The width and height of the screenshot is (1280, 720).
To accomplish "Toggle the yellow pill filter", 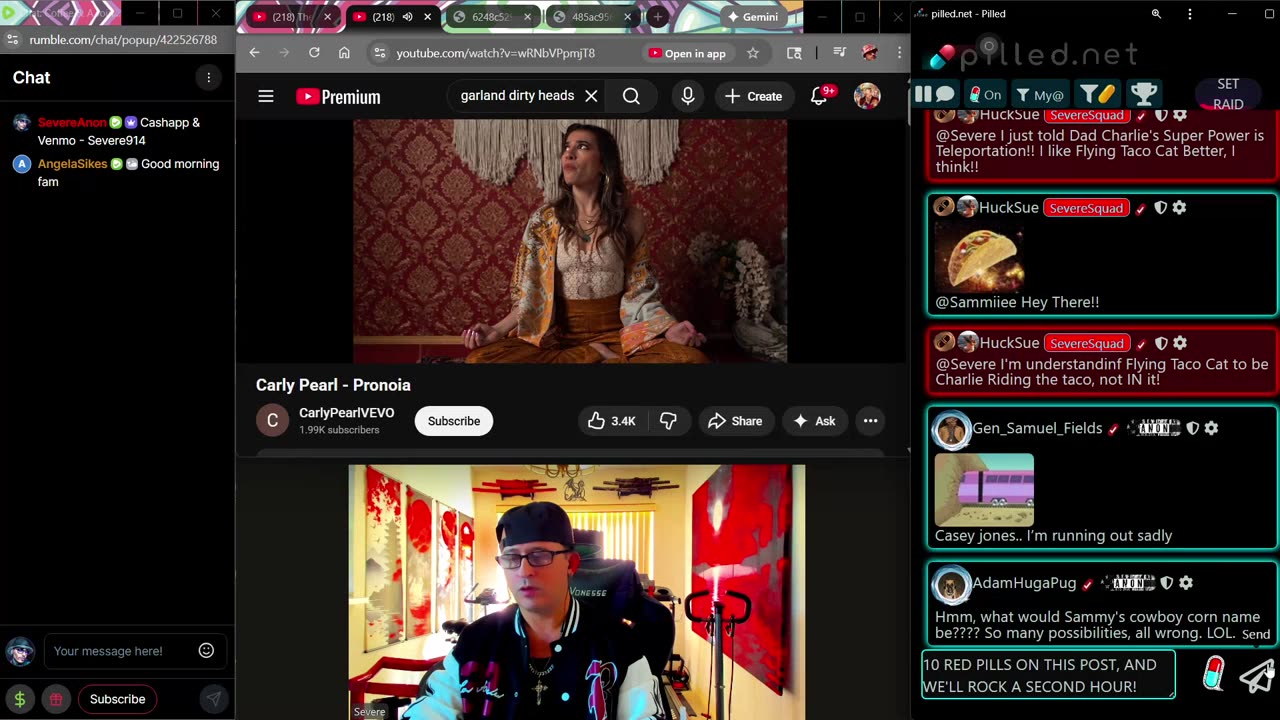I will (x=1097, y=95).
